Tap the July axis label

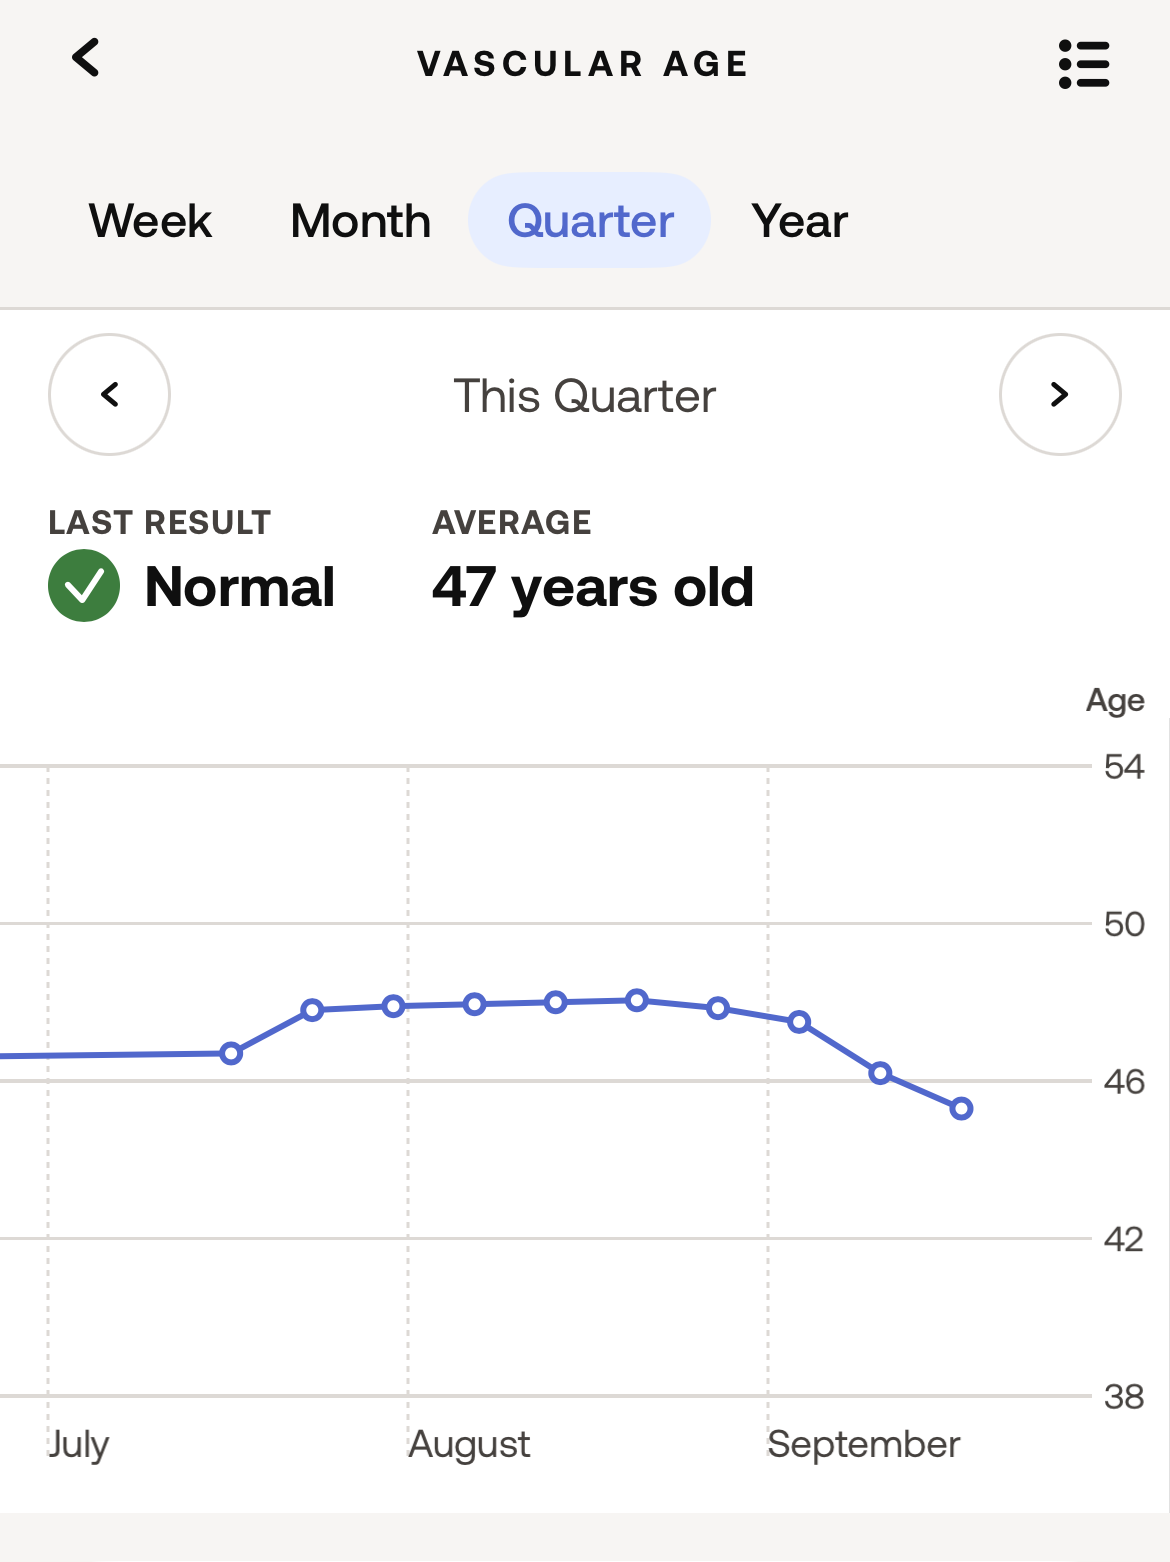(x=78, y=1445)
